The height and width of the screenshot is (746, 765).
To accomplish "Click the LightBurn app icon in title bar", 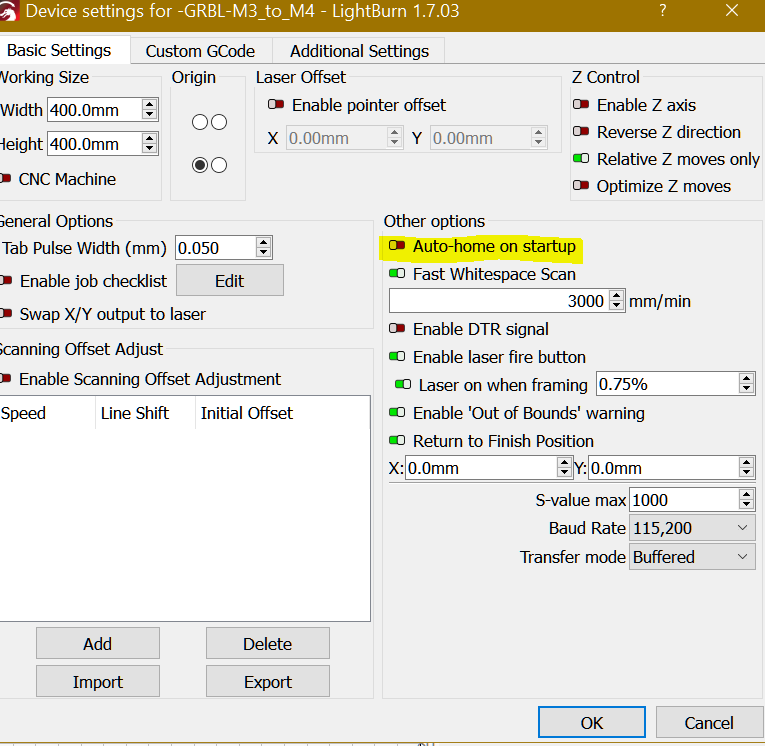I will coord(8,12).
